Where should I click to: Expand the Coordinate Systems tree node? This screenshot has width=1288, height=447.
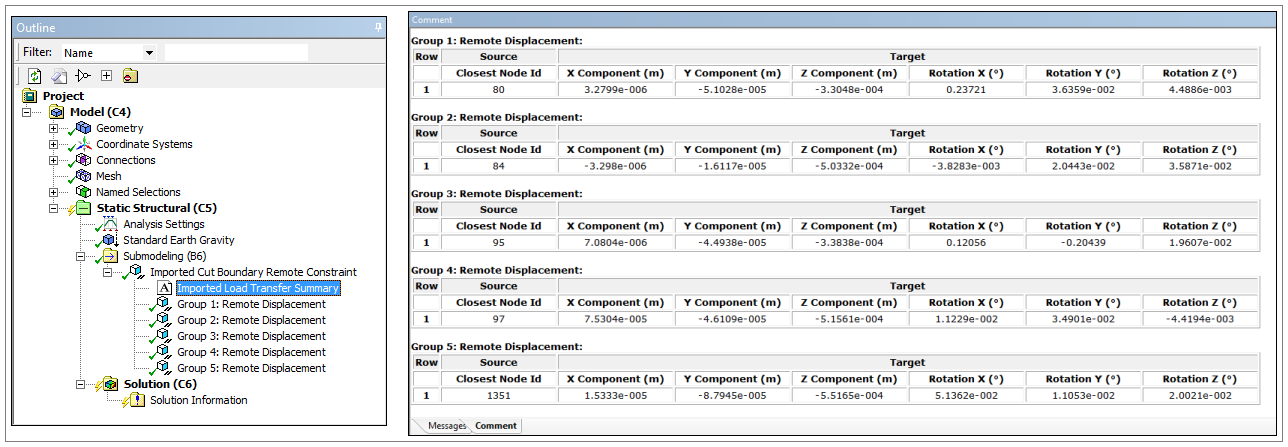(x=53, y=144)
